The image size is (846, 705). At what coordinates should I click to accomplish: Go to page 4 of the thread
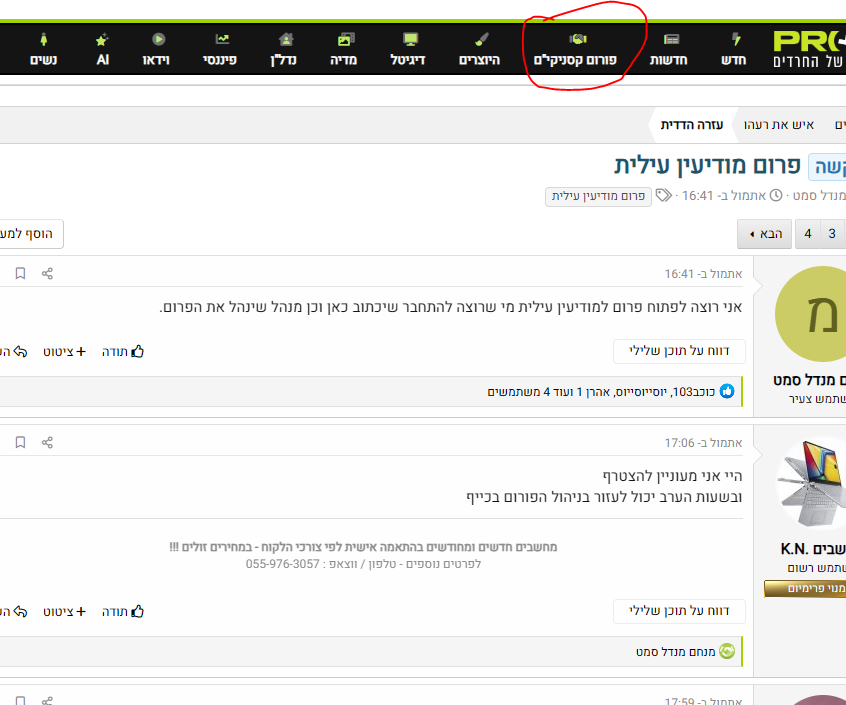(808, 234)
